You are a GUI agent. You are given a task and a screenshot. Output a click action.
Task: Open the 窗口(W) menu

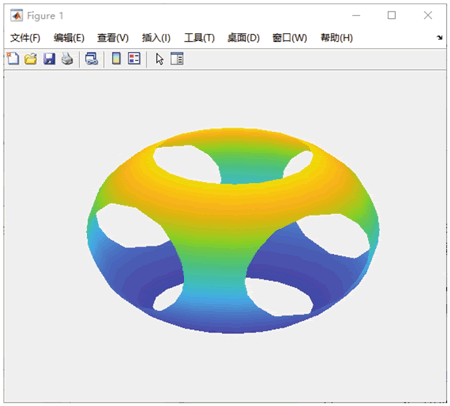[x=289, y=38]
